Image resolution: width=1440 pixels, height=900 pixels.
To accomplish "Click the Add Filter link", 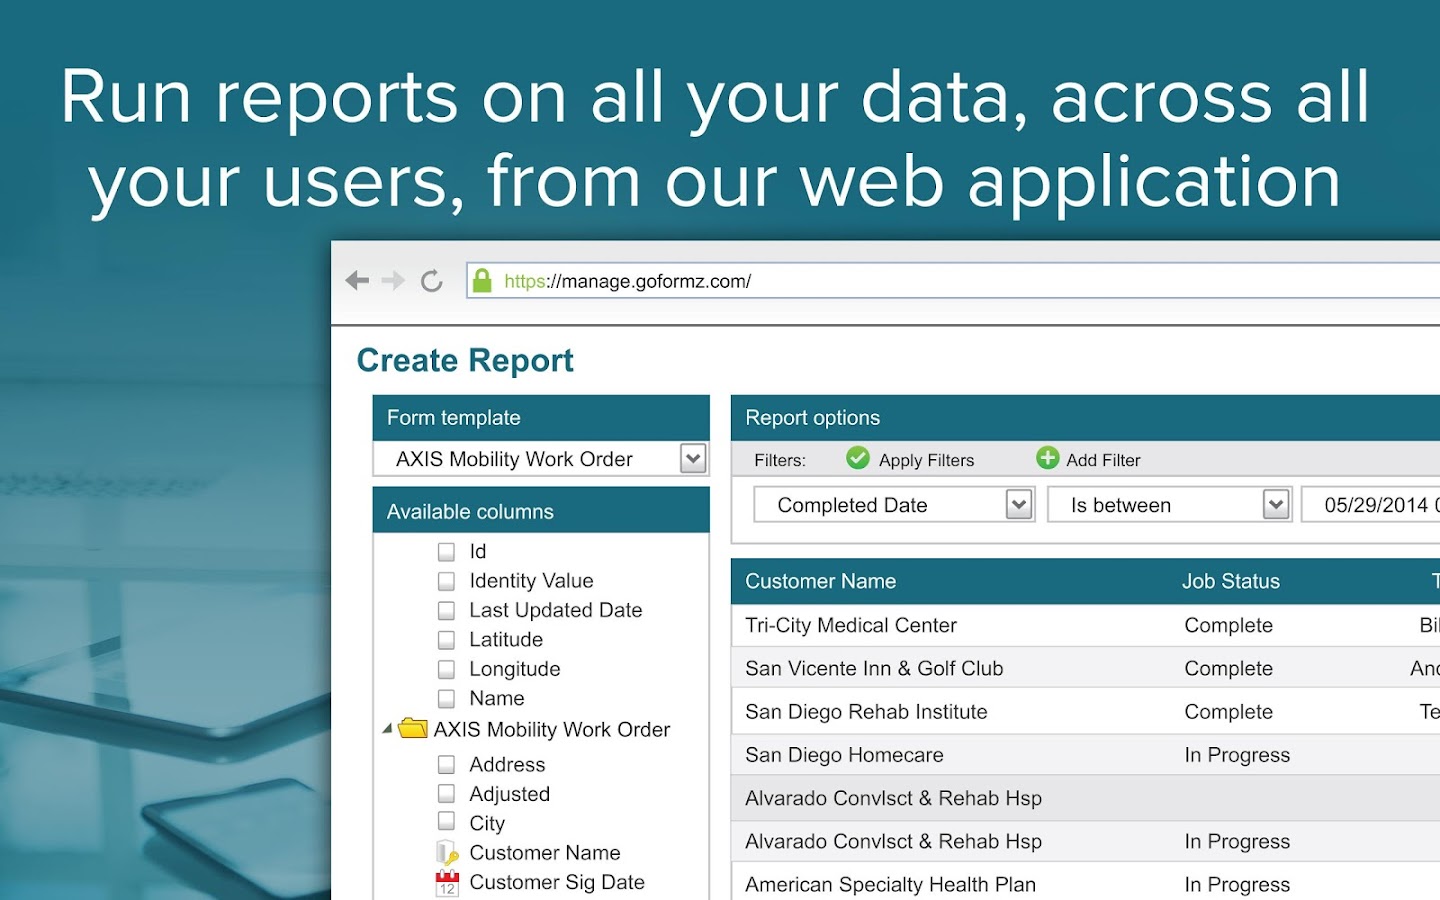I will point(1105,459).
